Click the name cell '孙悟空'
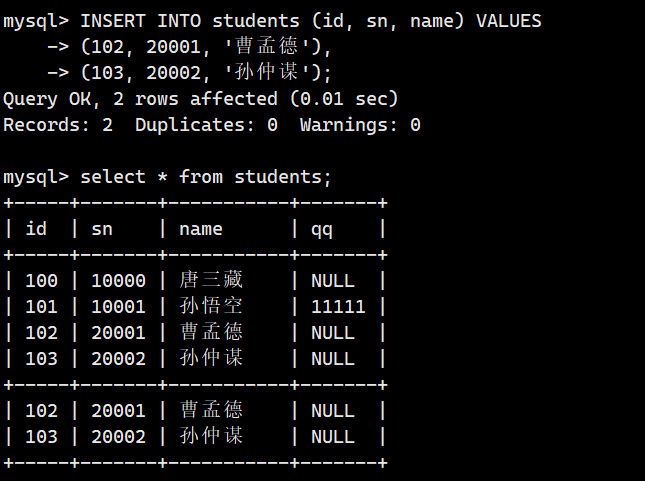 211,306
